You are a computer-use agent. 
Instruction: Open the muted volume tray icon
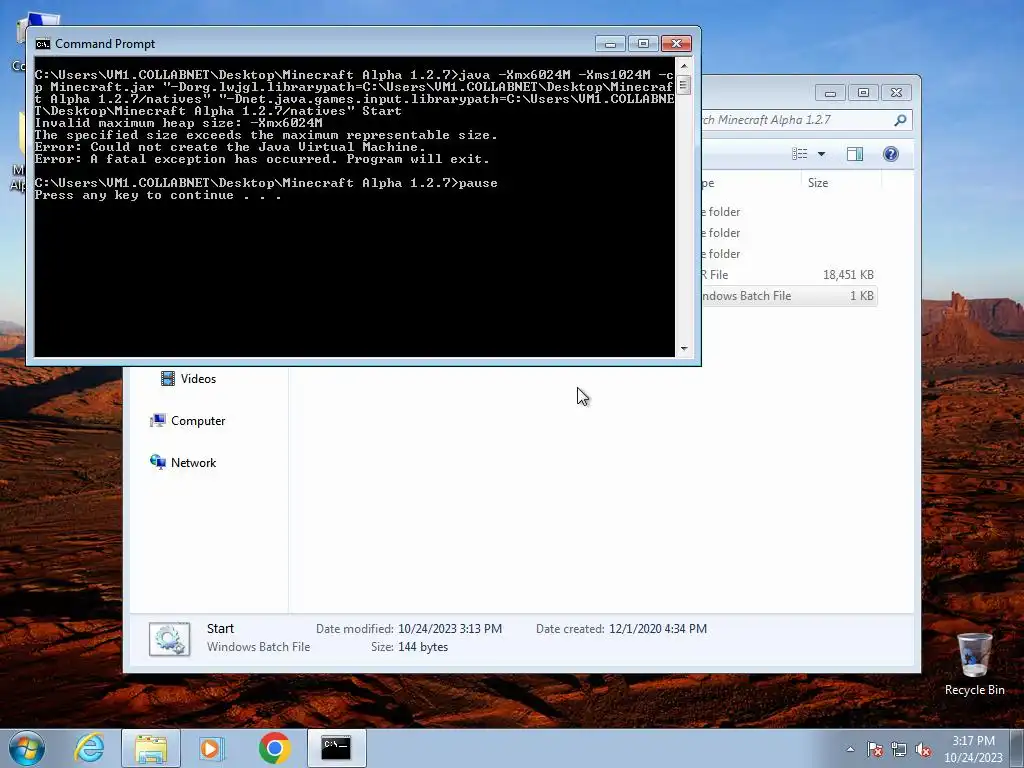pos(923,750)
